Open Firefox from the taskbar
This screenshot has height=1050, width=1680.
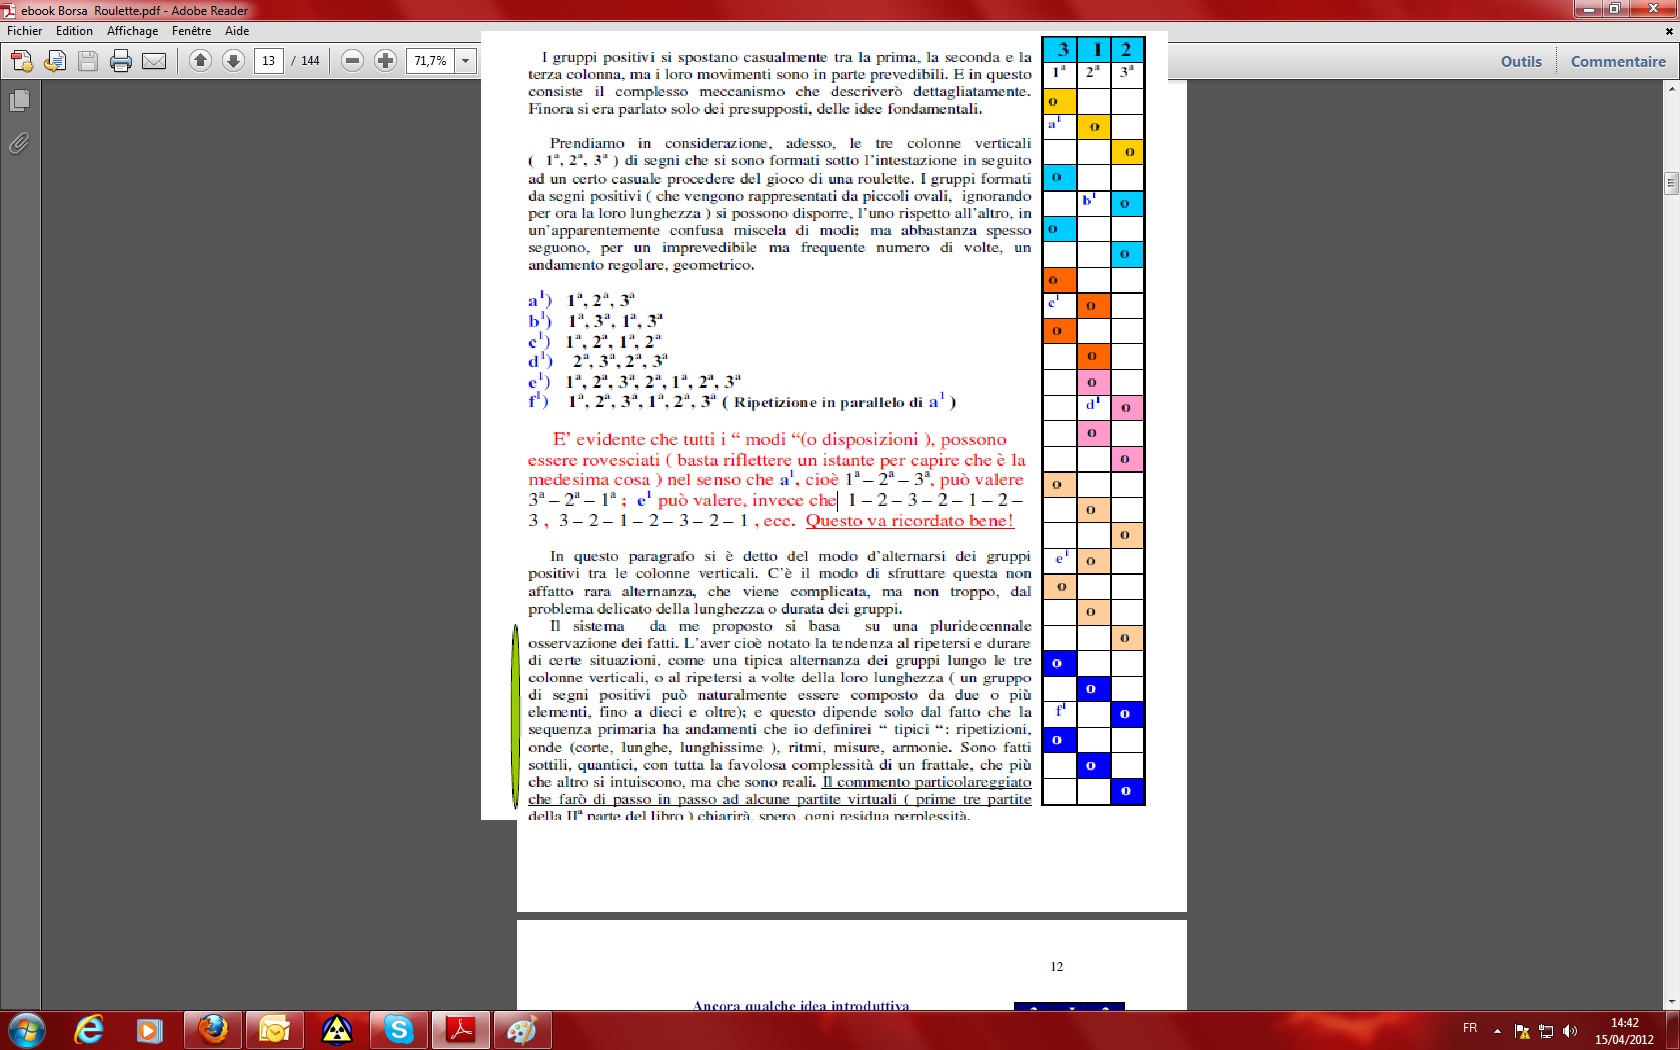tap(213, 1029)
